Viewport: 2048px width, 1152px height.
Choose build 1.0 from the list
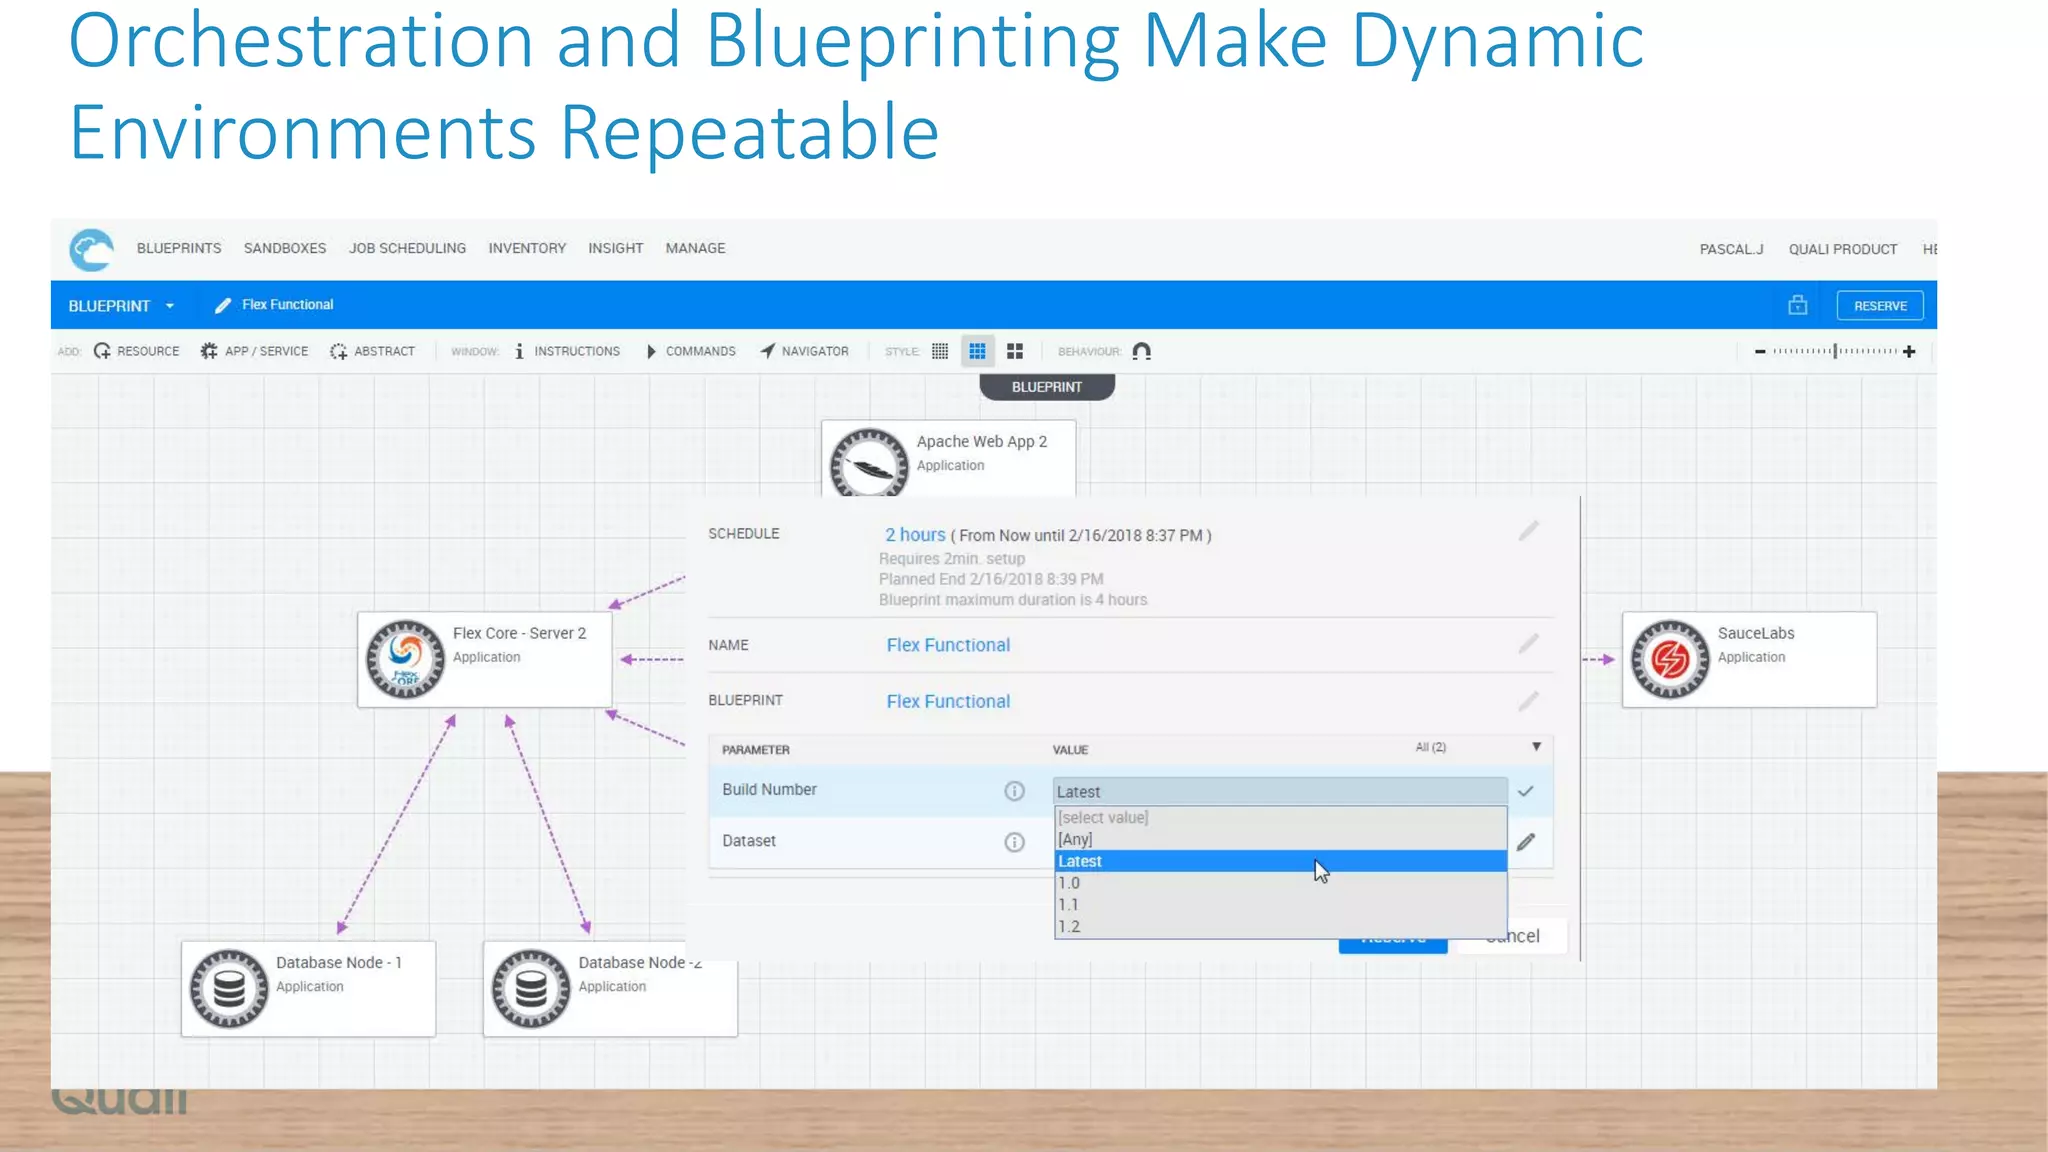[x=1280, y=883]
